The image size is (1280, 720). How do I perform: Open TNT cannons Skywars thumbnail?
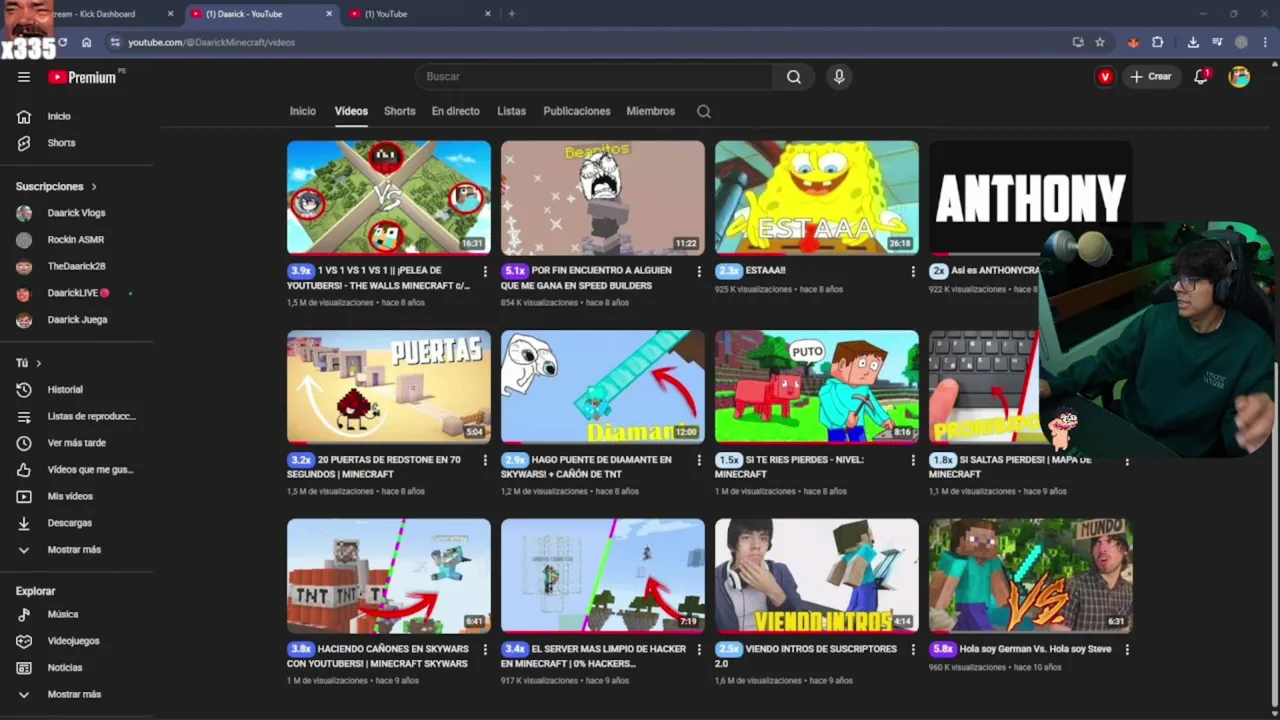pos(389,576)
